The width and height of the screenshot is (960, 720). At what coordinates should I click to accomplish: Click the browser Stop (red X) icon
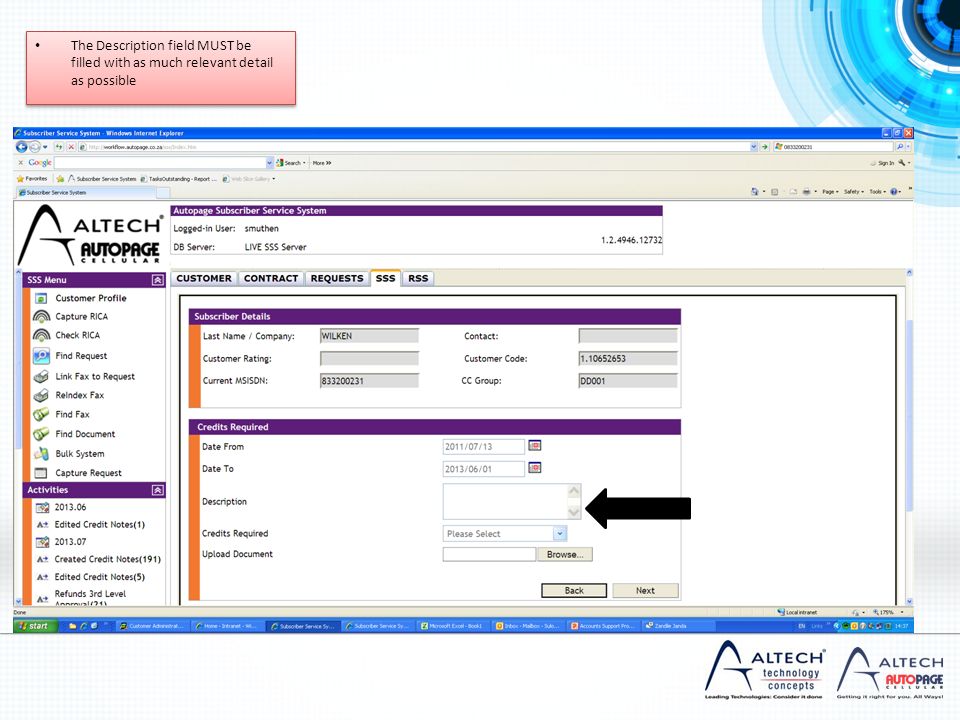[x=71, y=147]
